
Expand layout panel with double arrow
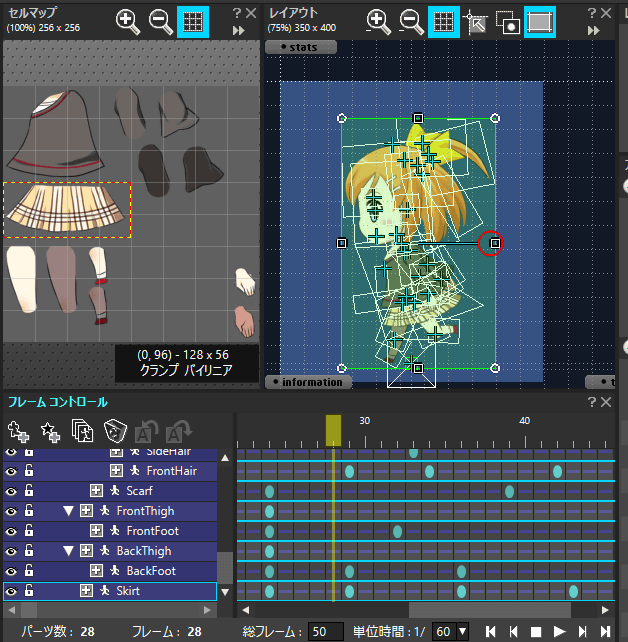pos(594,30)
